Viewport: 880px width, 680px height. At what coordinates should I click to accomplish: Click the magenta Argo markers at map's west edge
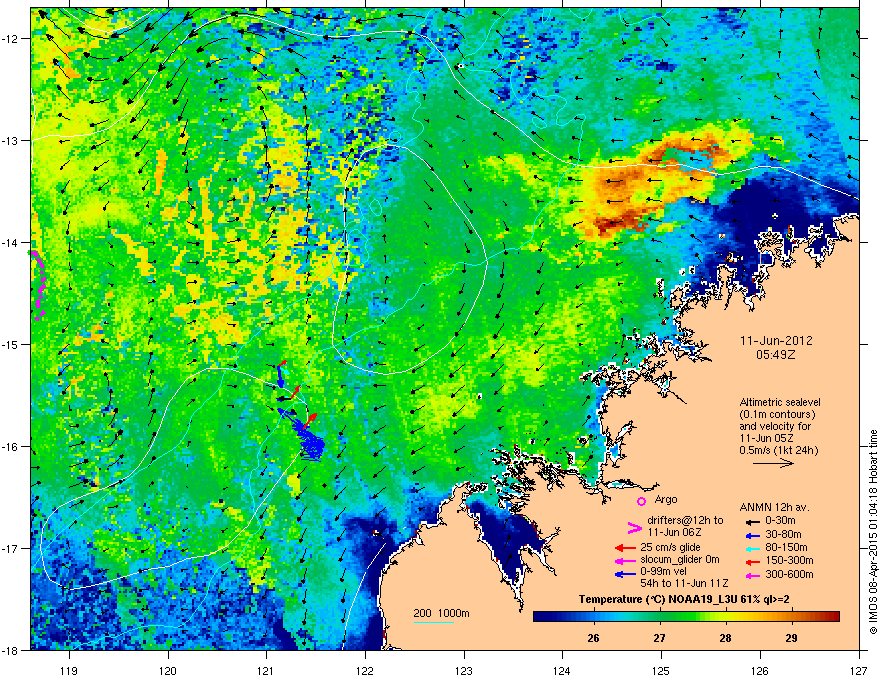click(38, 285)
